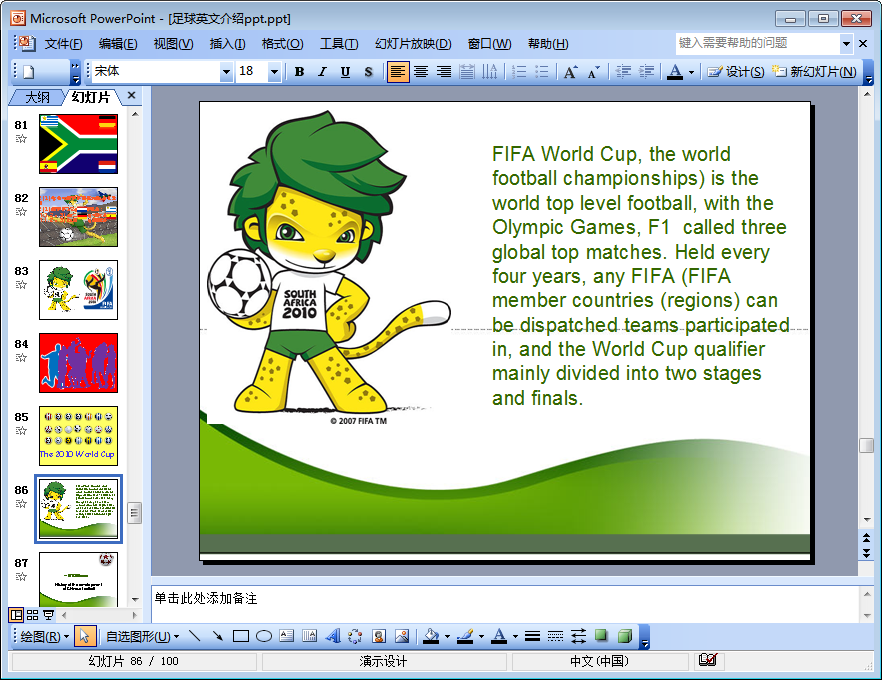Screen dimensions: 882x680
Task: Toggle Italic formatting
Action: tap(322, 71)
